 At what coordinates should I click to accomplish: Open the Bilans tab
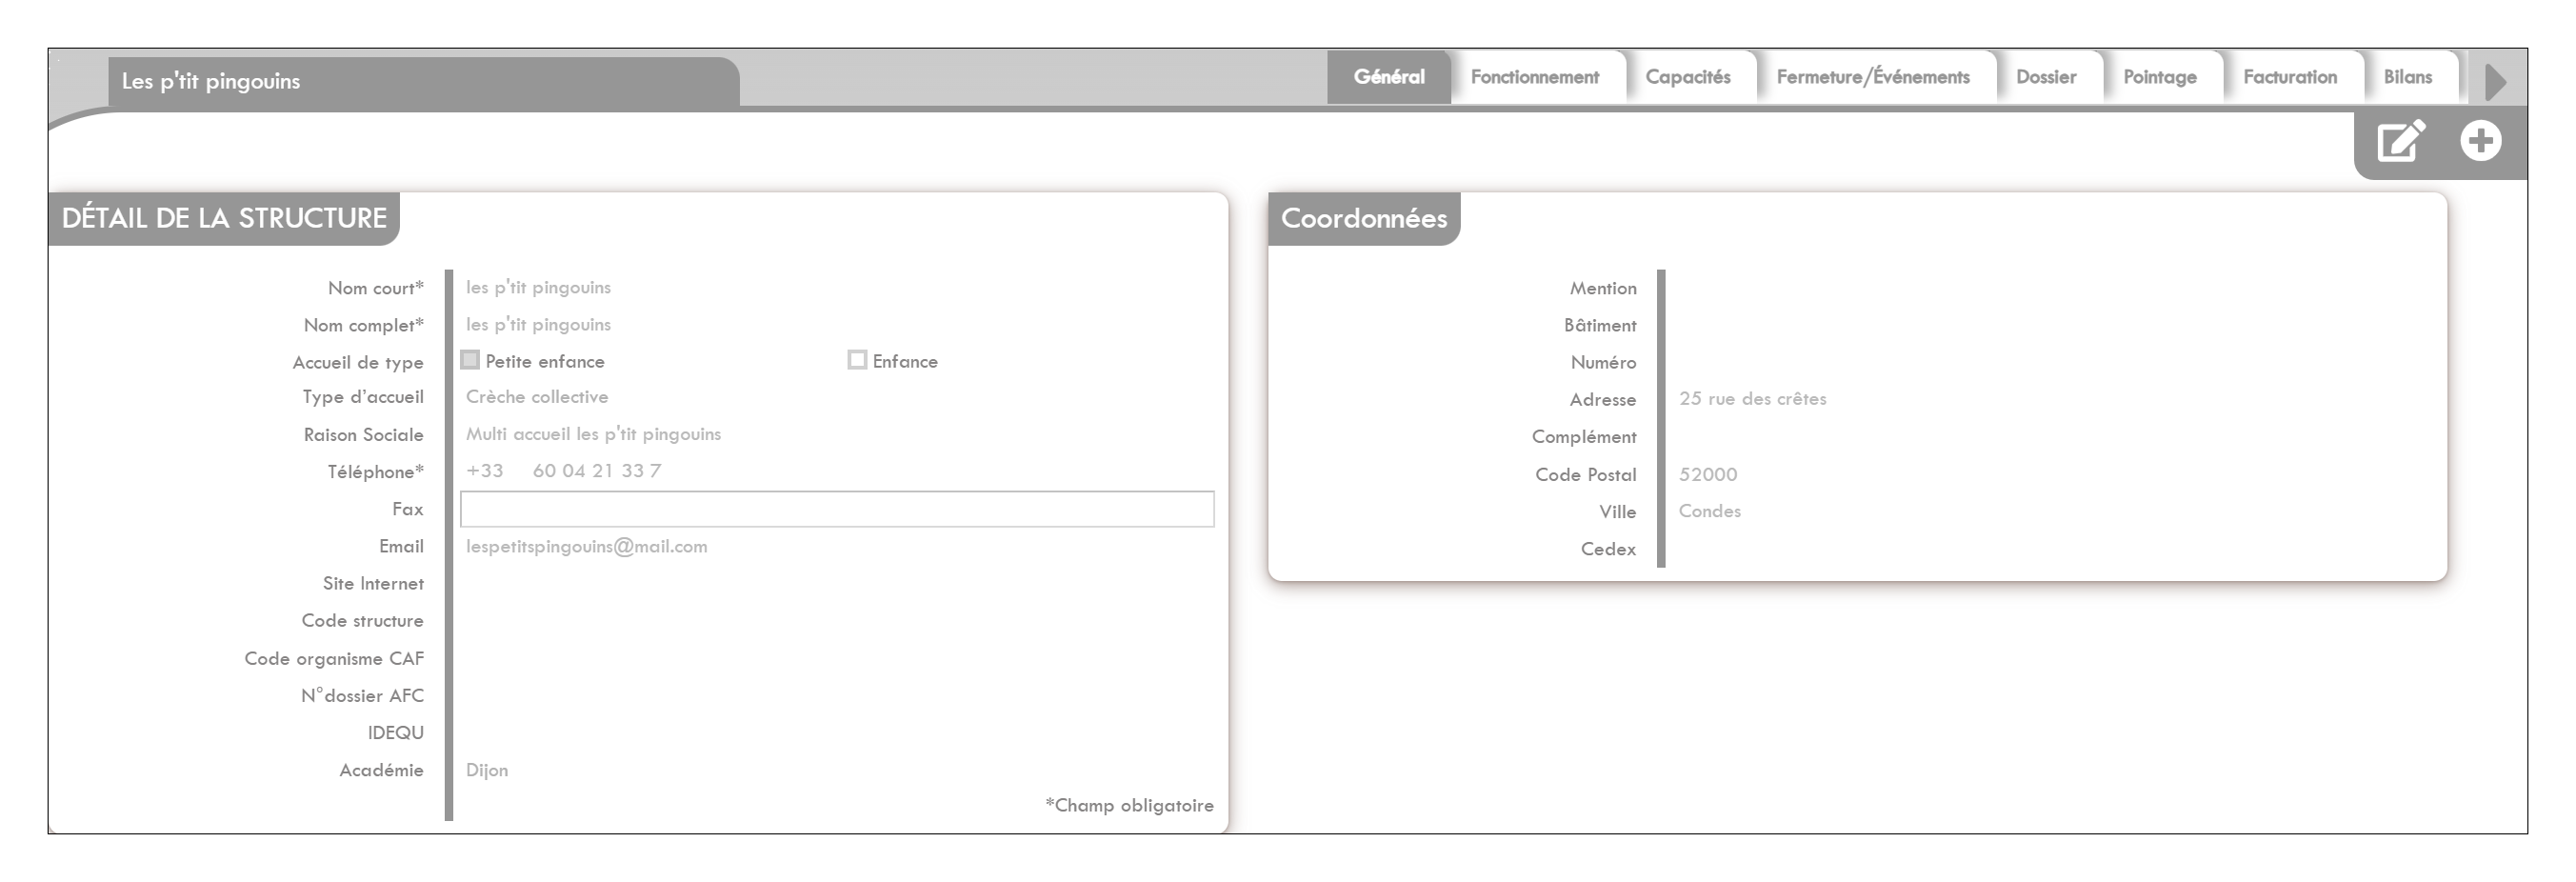pos(2408,77)
